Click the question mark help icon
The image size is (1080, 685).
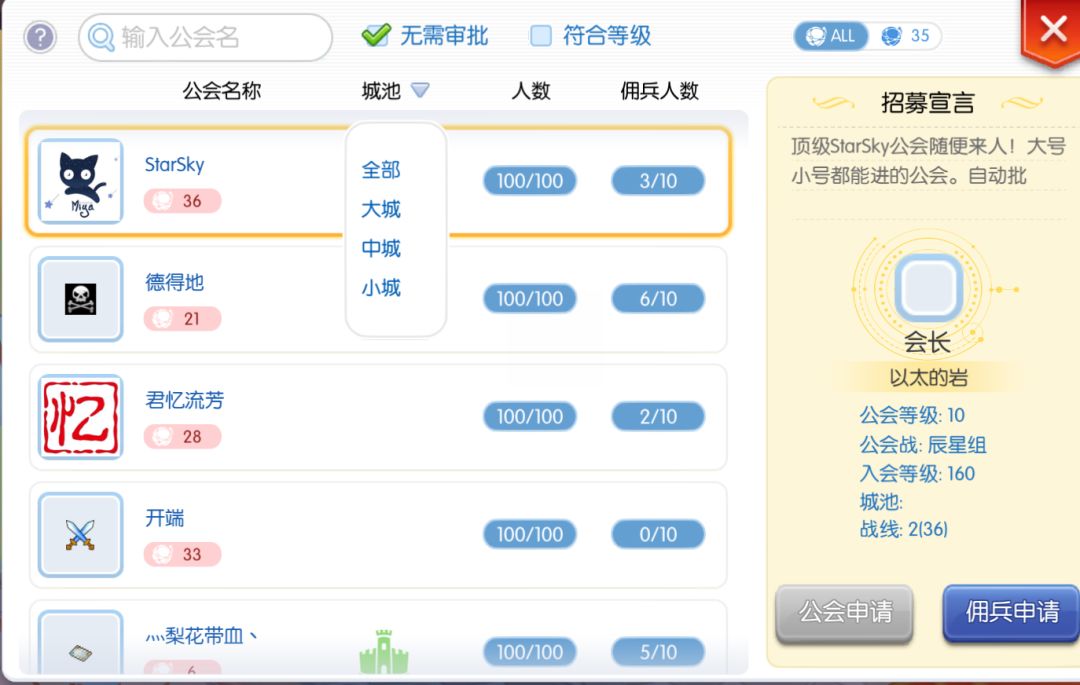click(x=40, y=38)
